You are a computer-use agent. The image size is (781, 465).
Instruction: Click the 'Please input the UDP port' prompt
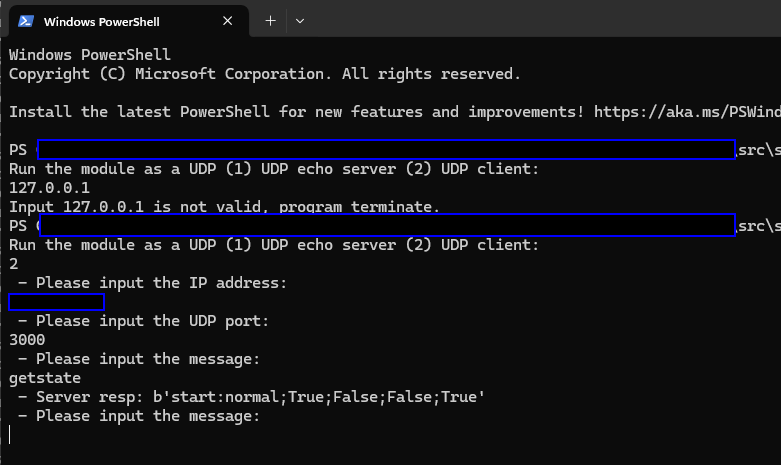[x=143, y=321]
